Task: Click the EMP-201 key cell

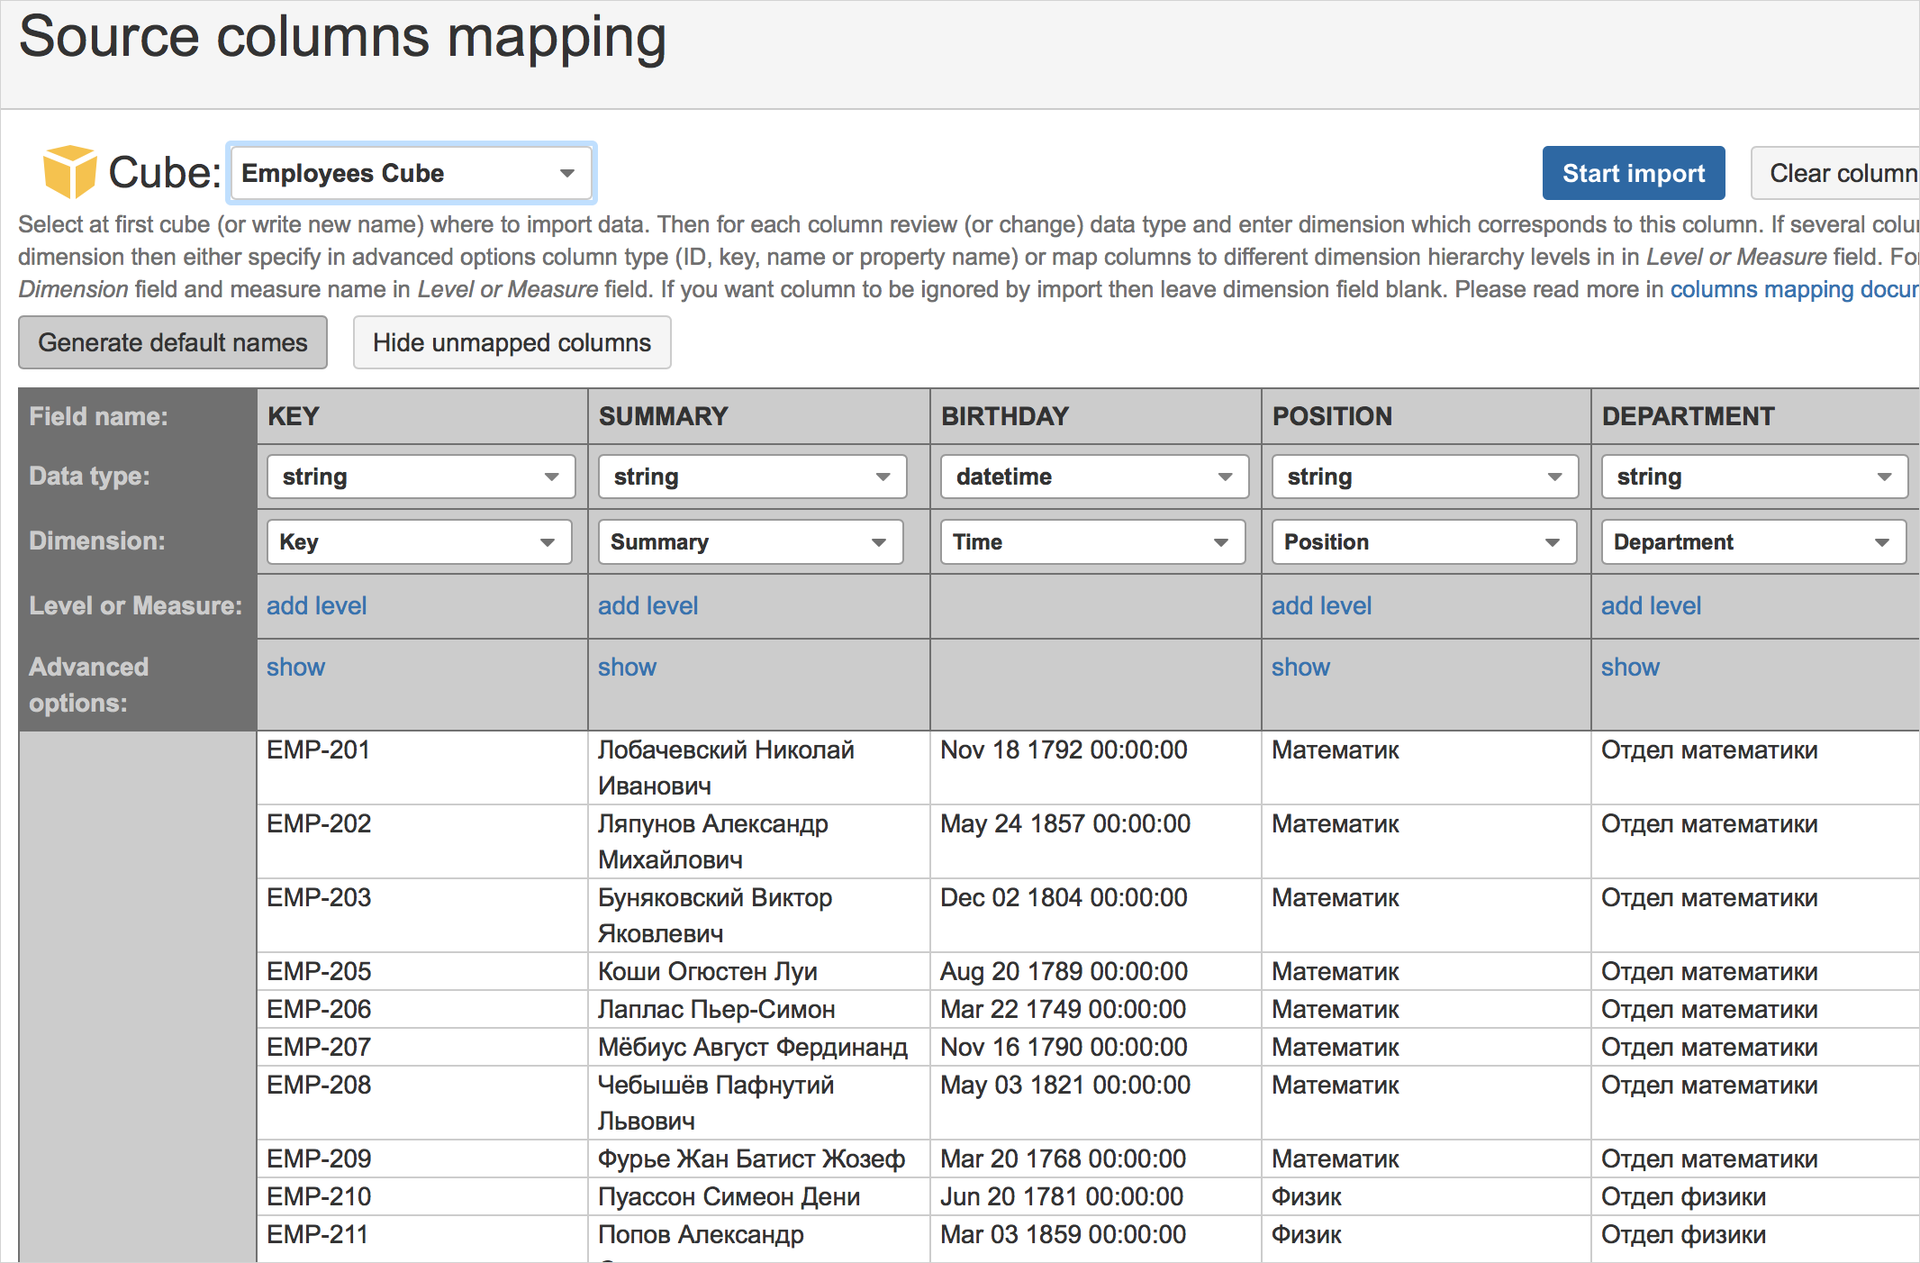Action: [x=318, y=750]
